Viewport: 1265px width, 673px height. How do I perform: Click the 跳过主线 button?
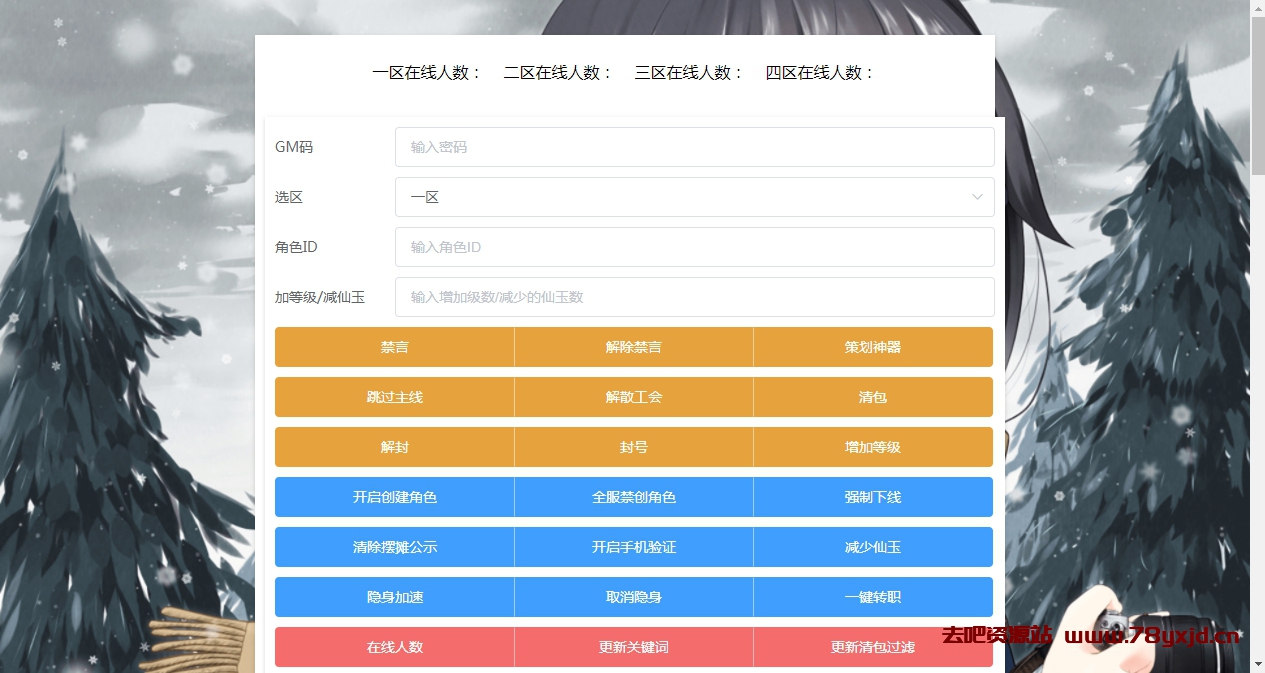pyautogui.click(x=394, y=397)
